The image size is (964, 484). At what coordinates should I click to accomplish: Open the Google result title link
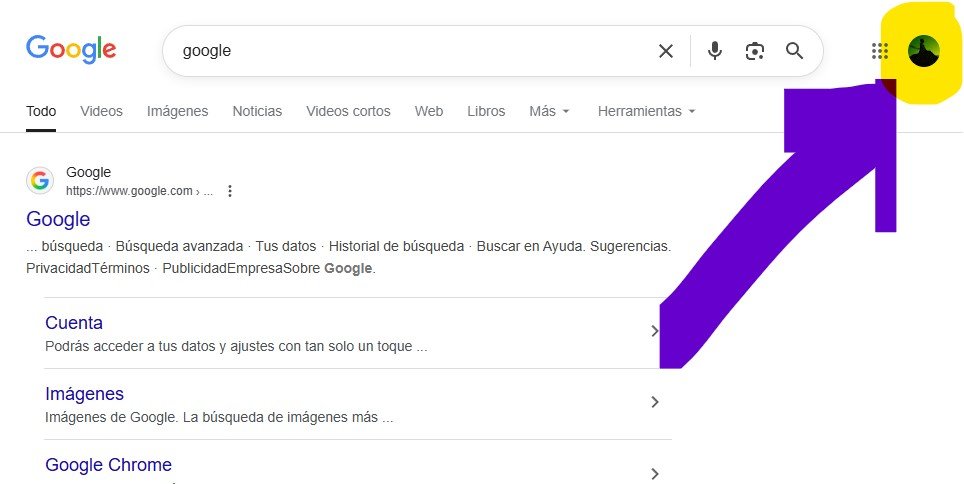(58, 219)
